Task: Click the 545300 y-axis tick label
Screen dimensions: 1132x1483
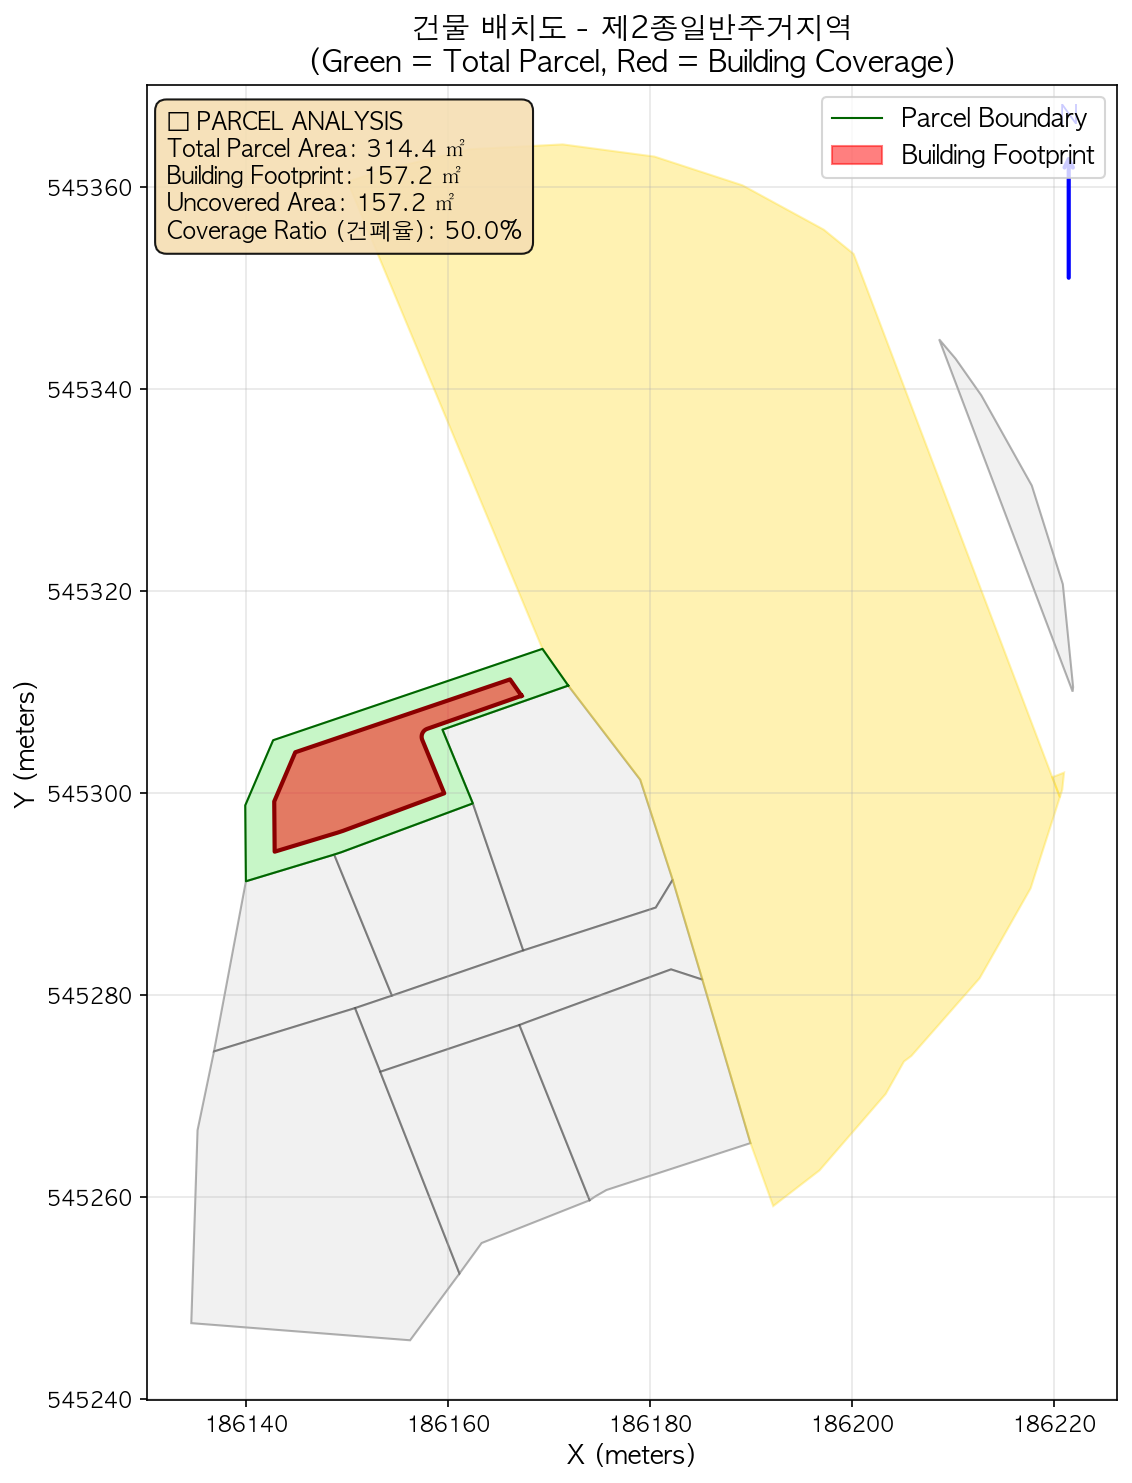Action: (90, 794)
